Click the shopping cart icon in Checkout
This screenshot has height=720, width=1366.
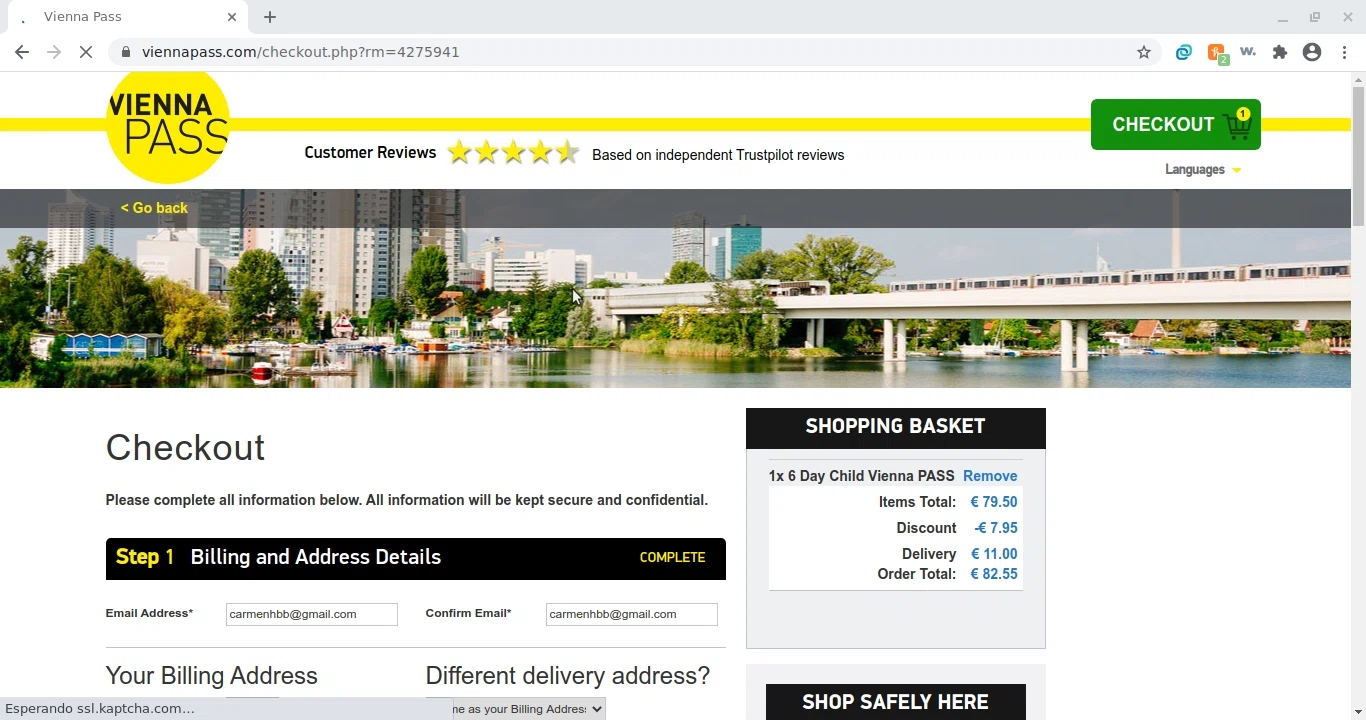tap(1238, 125)
